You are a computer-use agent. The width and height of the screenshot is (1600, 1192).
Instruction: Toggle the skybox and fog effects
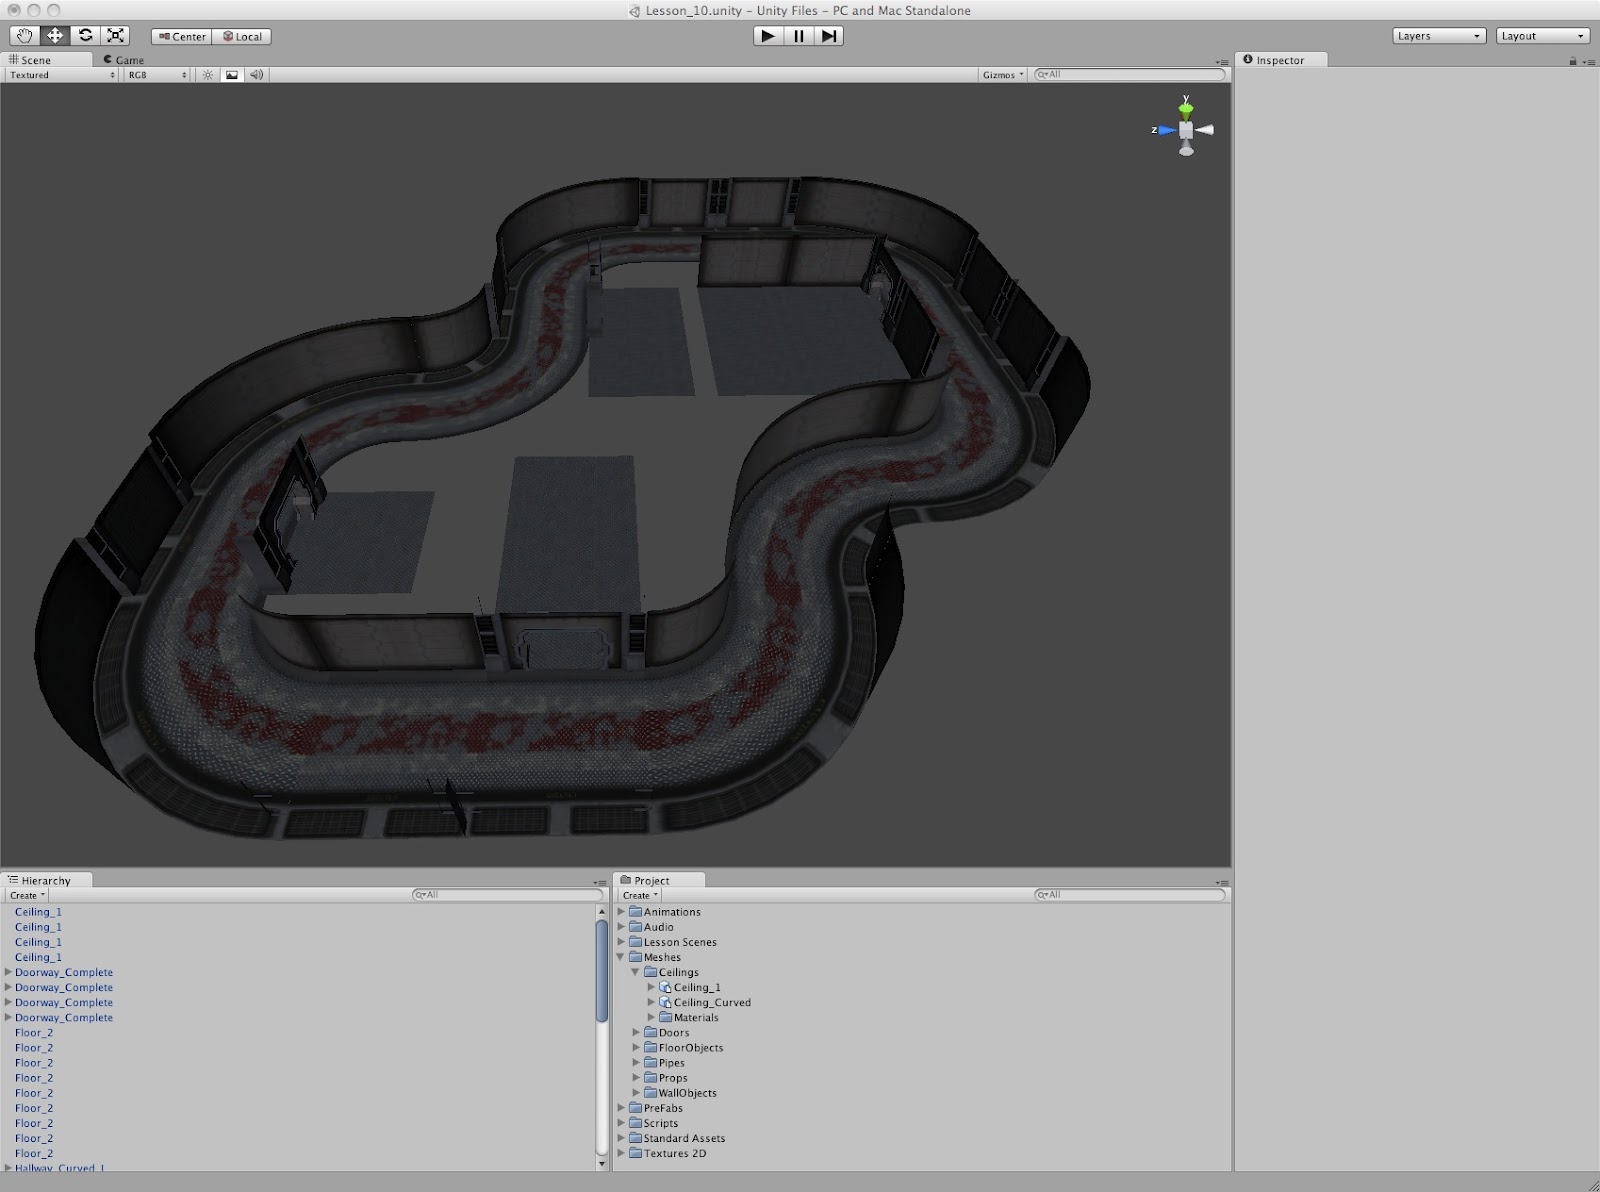coord(230,74)
